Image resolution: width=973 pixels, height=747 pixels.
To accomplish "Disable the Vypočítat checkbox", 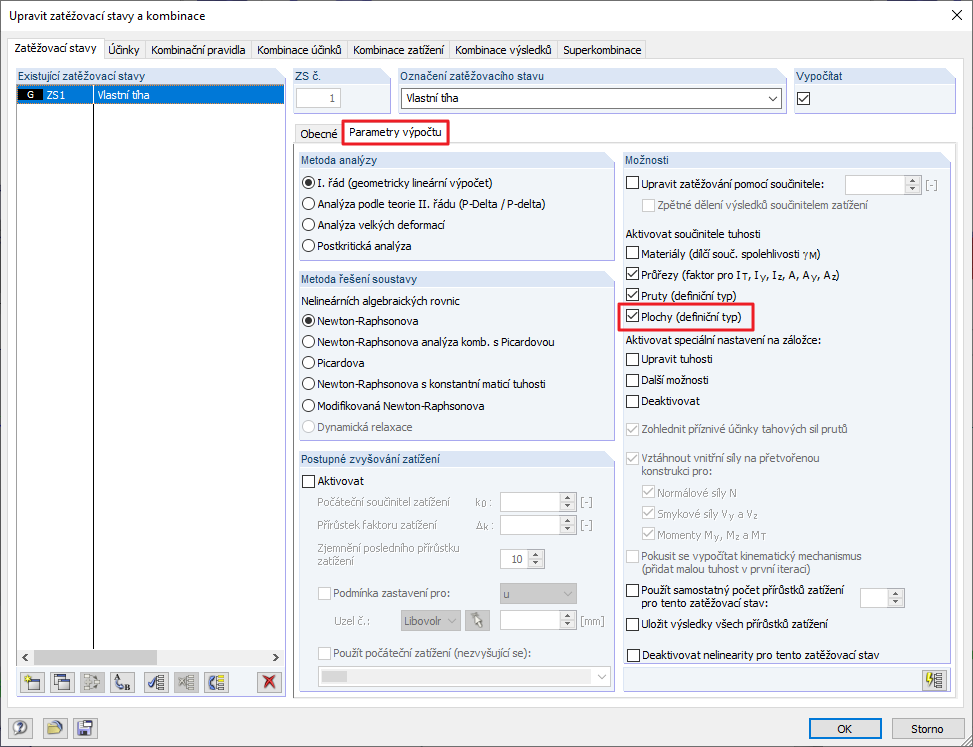I will click(803, 98).
